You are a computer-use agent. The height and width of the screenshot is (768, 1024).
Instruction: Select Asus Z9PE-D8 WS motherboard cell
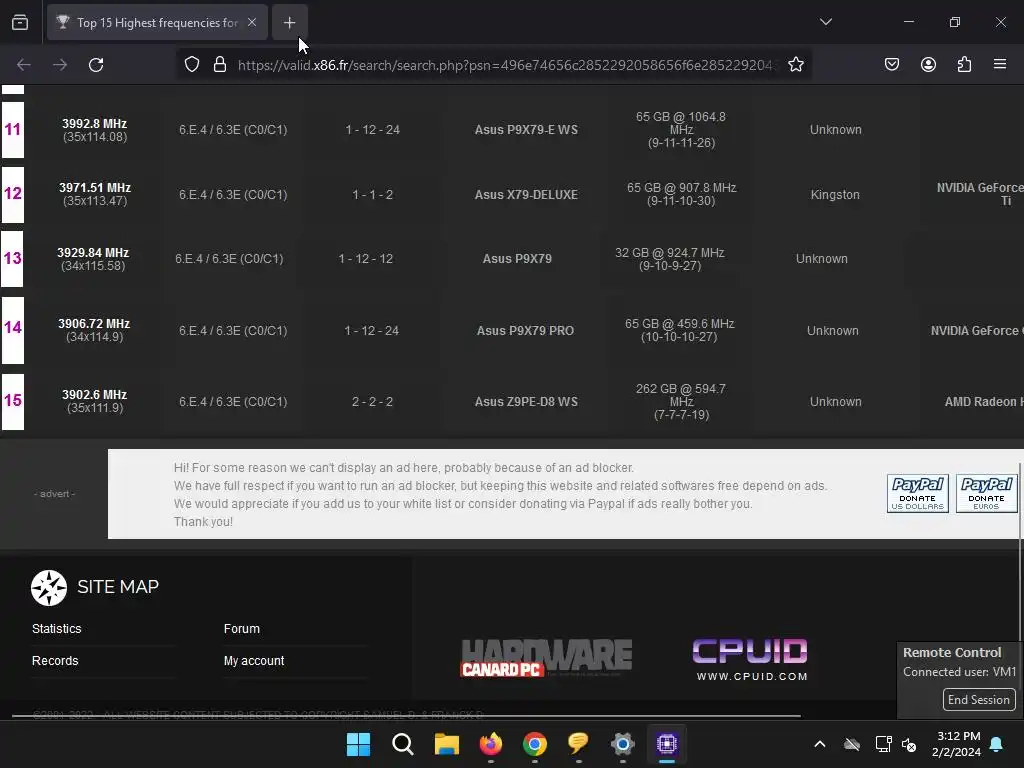(526, 402)
